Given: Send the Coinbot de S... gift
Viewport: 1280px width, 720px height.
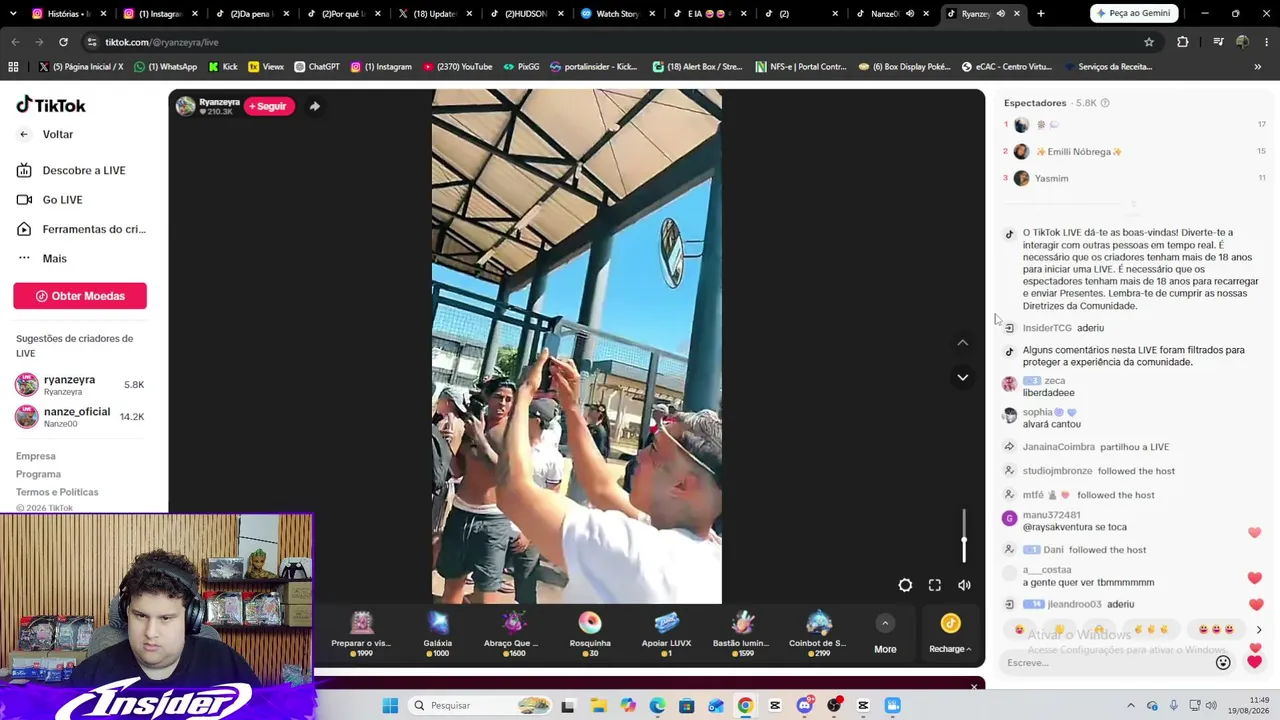Looking at the screenshot, I should (818, 635).
